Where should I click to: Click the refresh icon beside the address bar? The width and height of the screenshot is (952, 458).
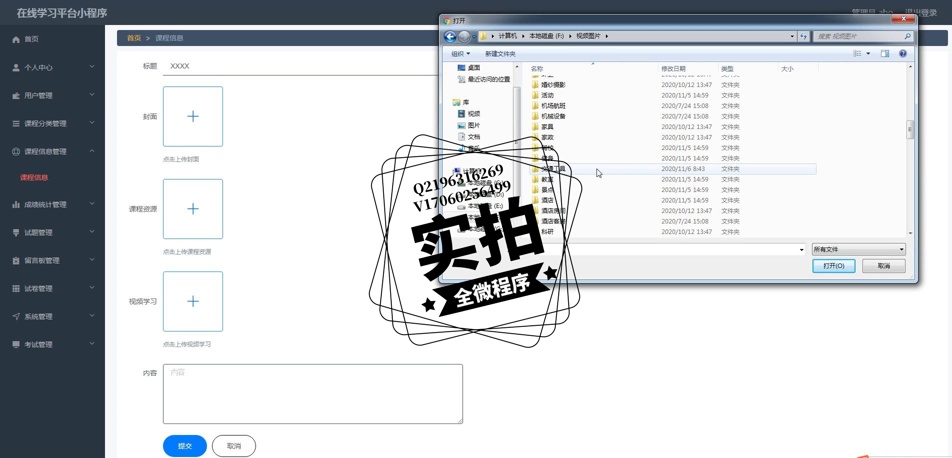pos(803,36)
